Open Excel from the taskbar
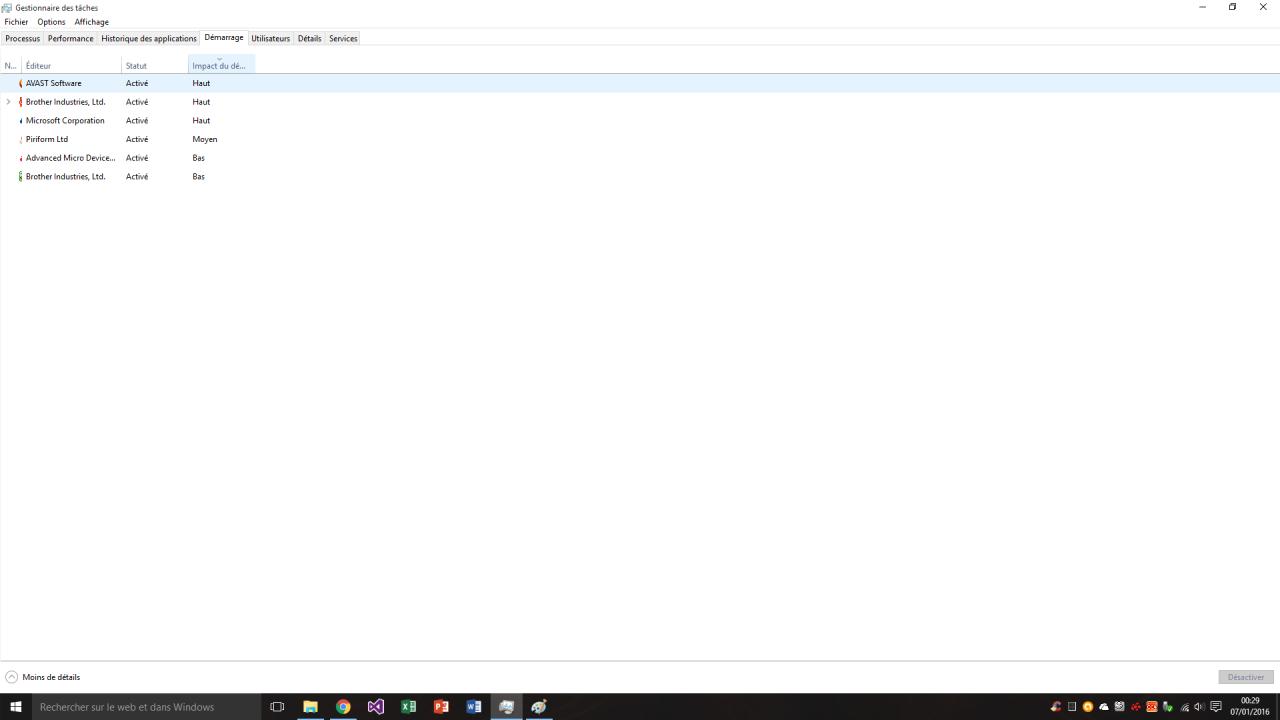This screenshot has height=720, width=1280. [x=408, y=707]
